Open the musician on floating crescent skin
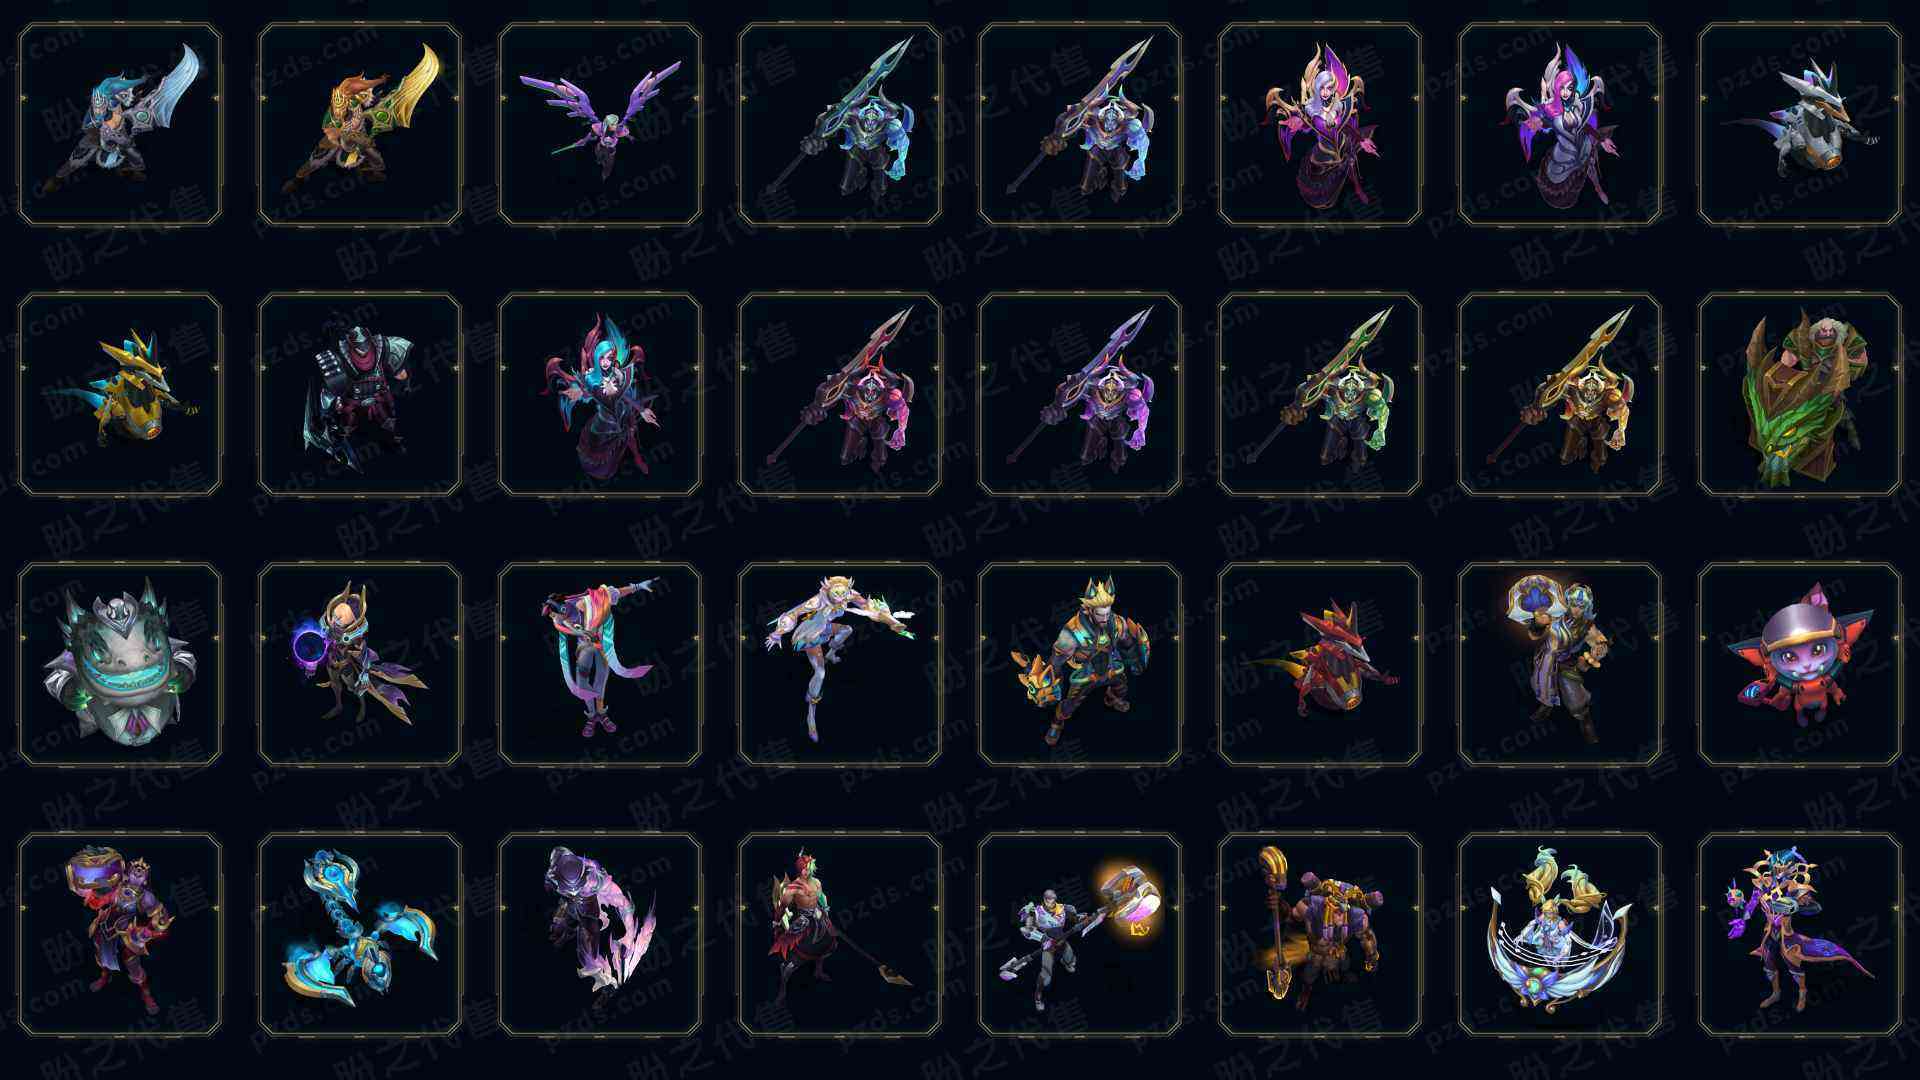The height and width of the screenshot is (1080, 1920). [1560, 934]
